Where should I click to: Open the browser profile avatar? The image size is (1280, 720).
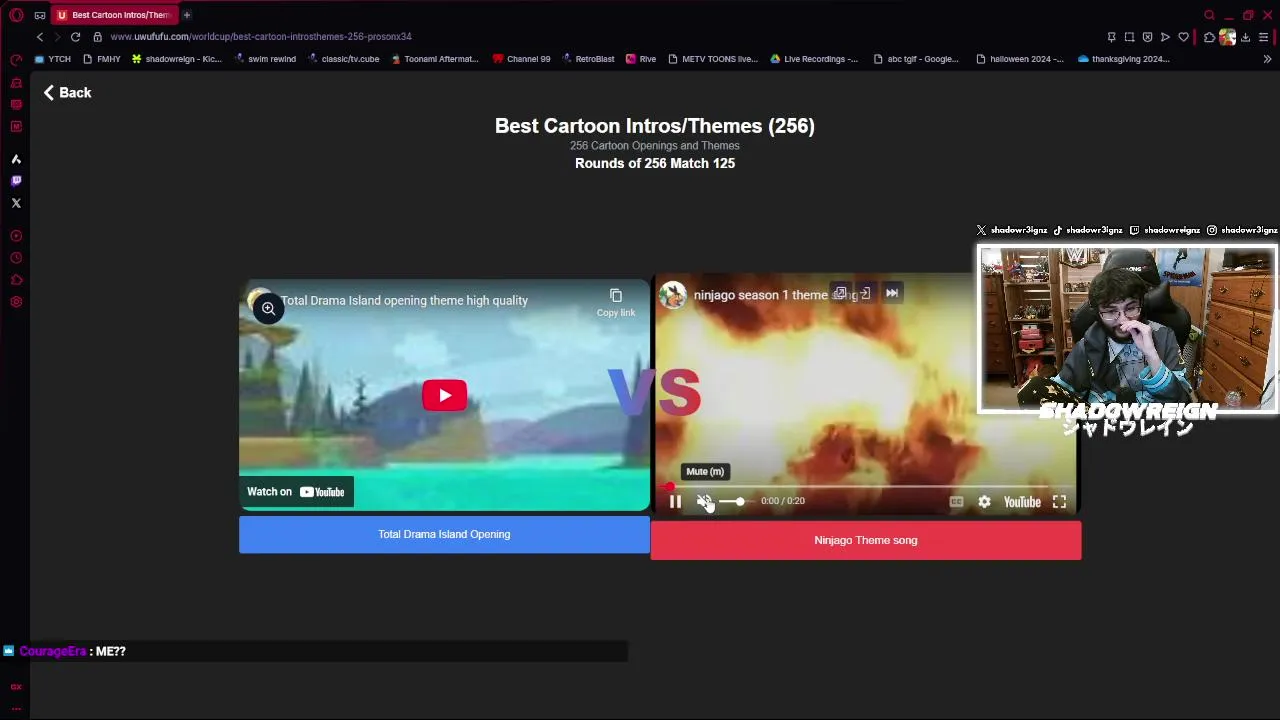coord(1227,37)
